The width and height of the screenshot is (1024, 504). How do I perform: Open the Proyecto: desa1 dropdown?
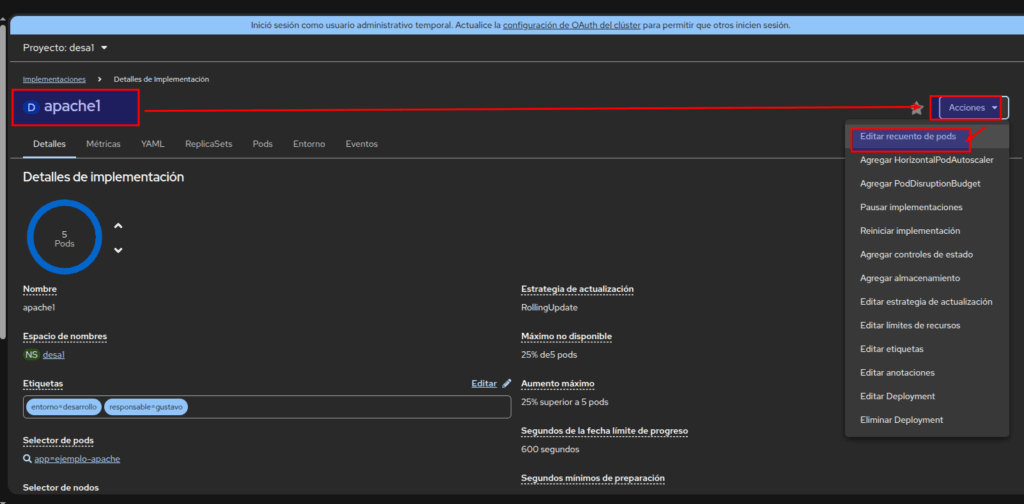[x=65, y=47]
